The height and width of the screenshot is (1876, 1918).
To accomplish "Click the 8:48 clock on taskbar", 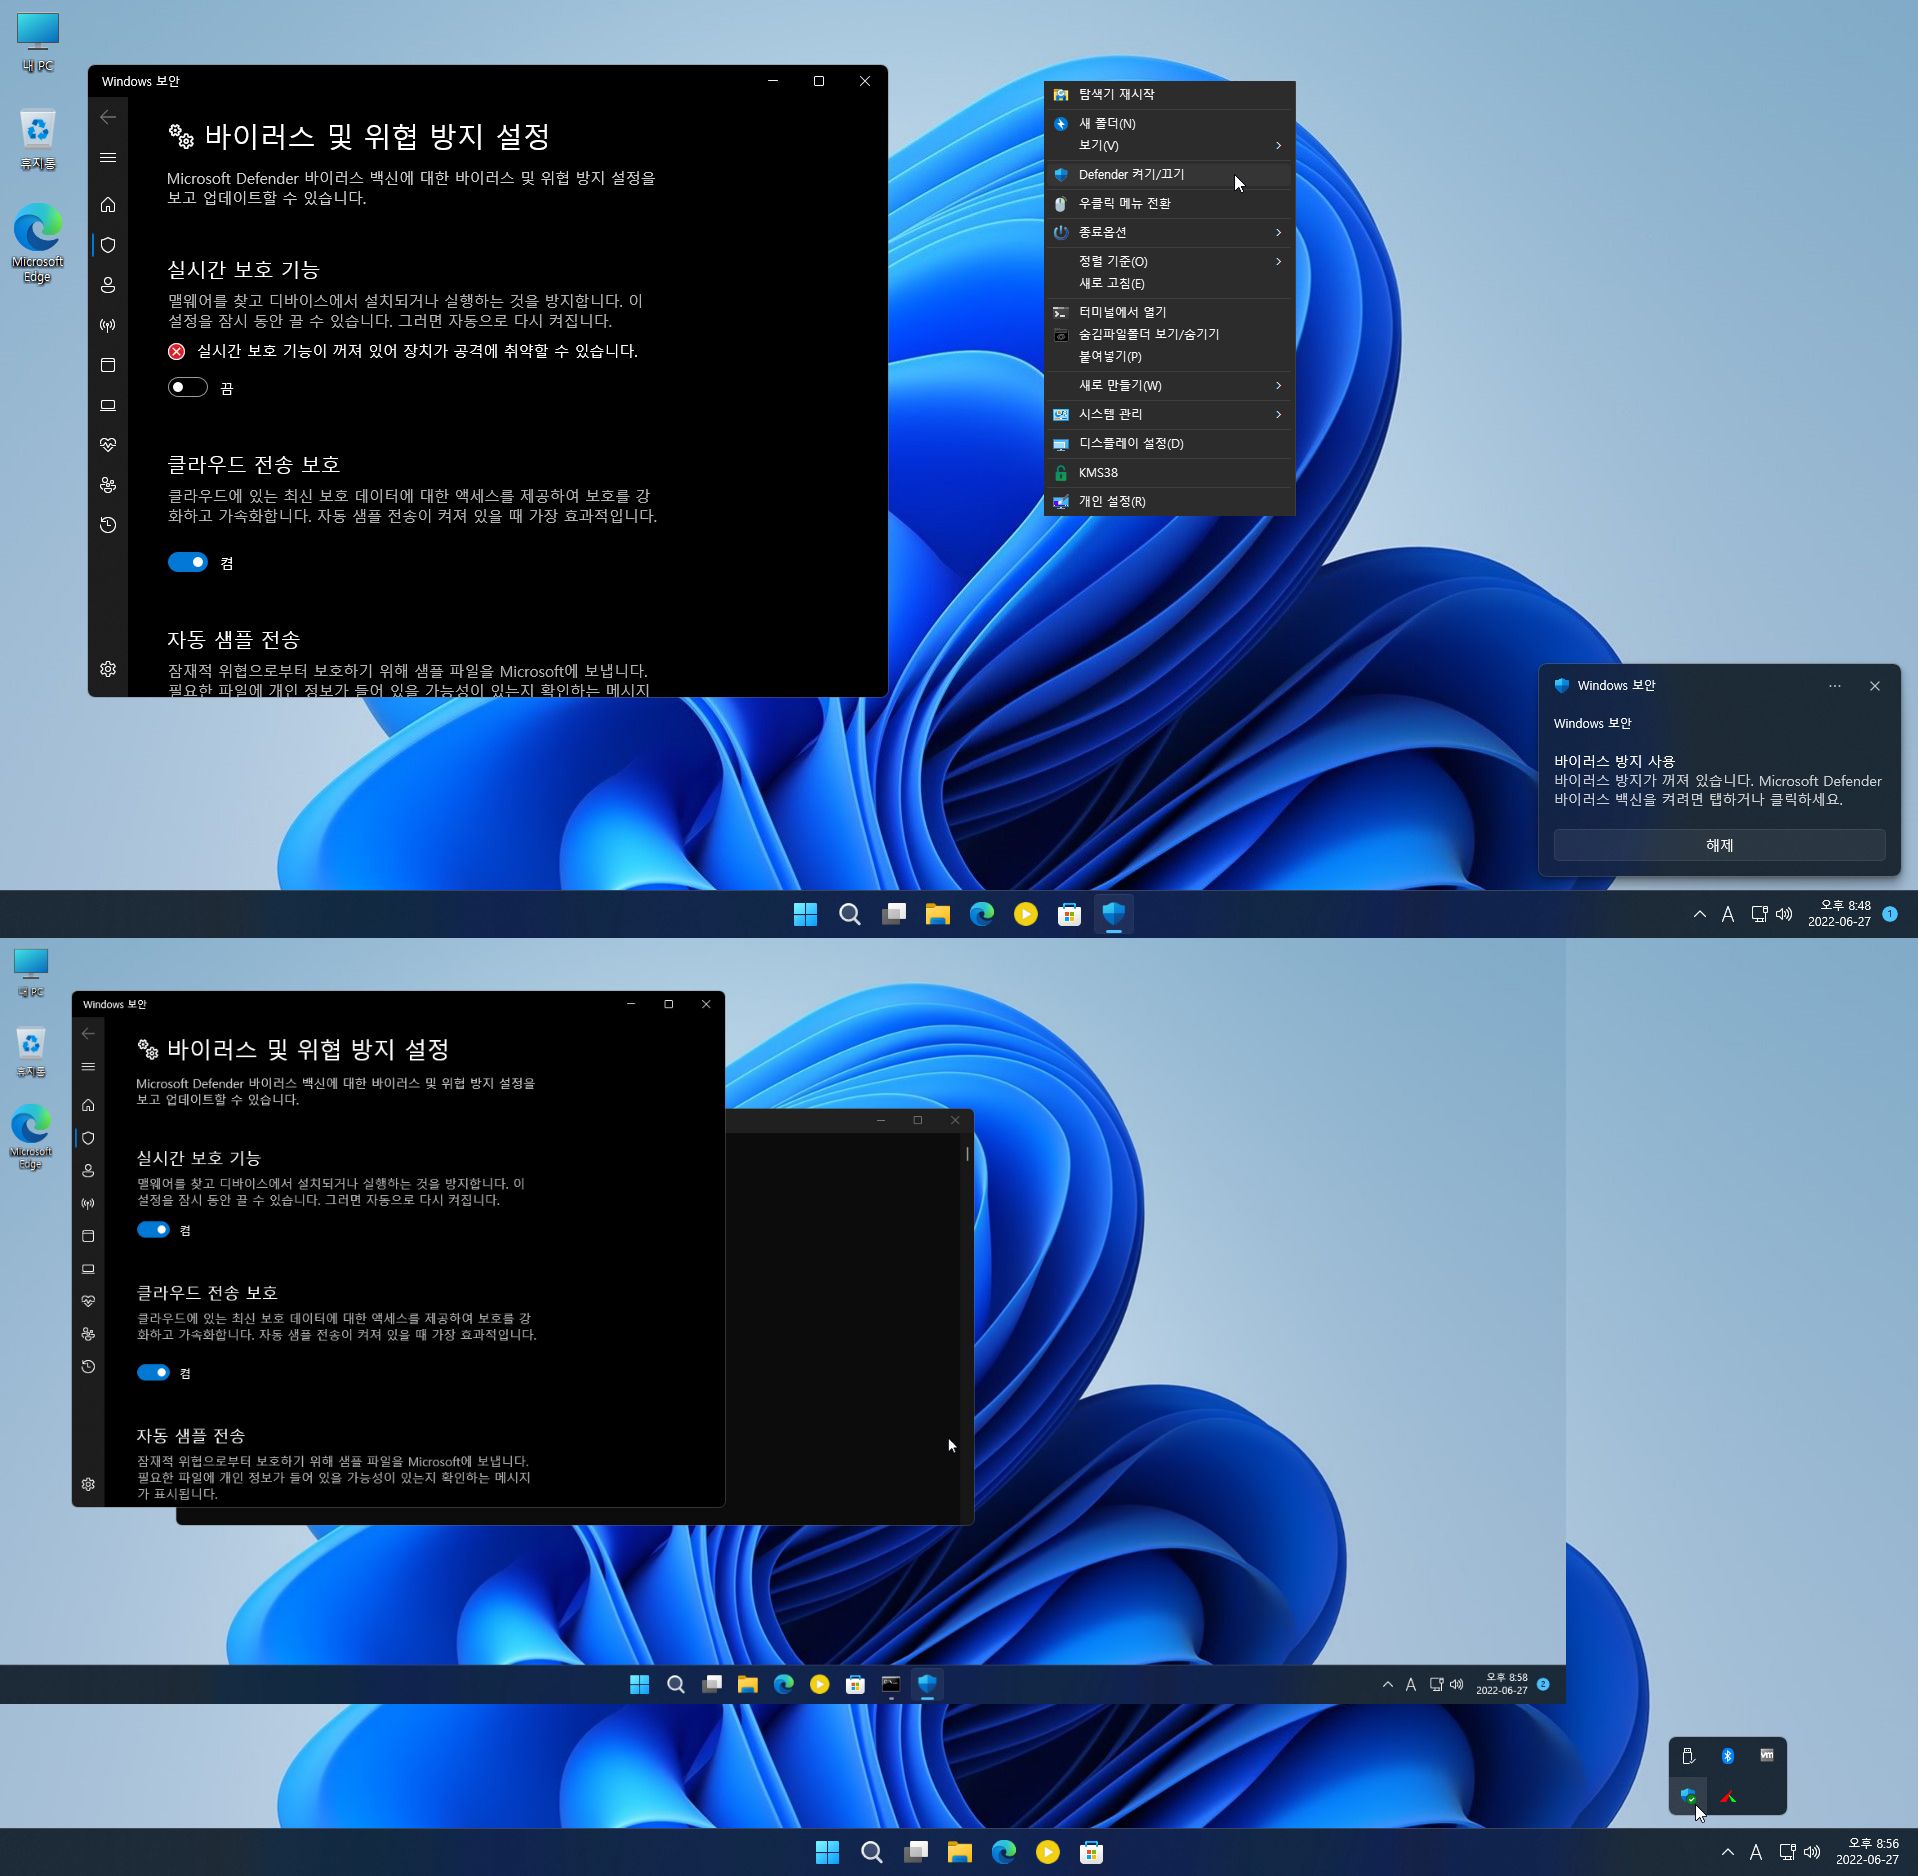I will click(x=1838, y=914).
